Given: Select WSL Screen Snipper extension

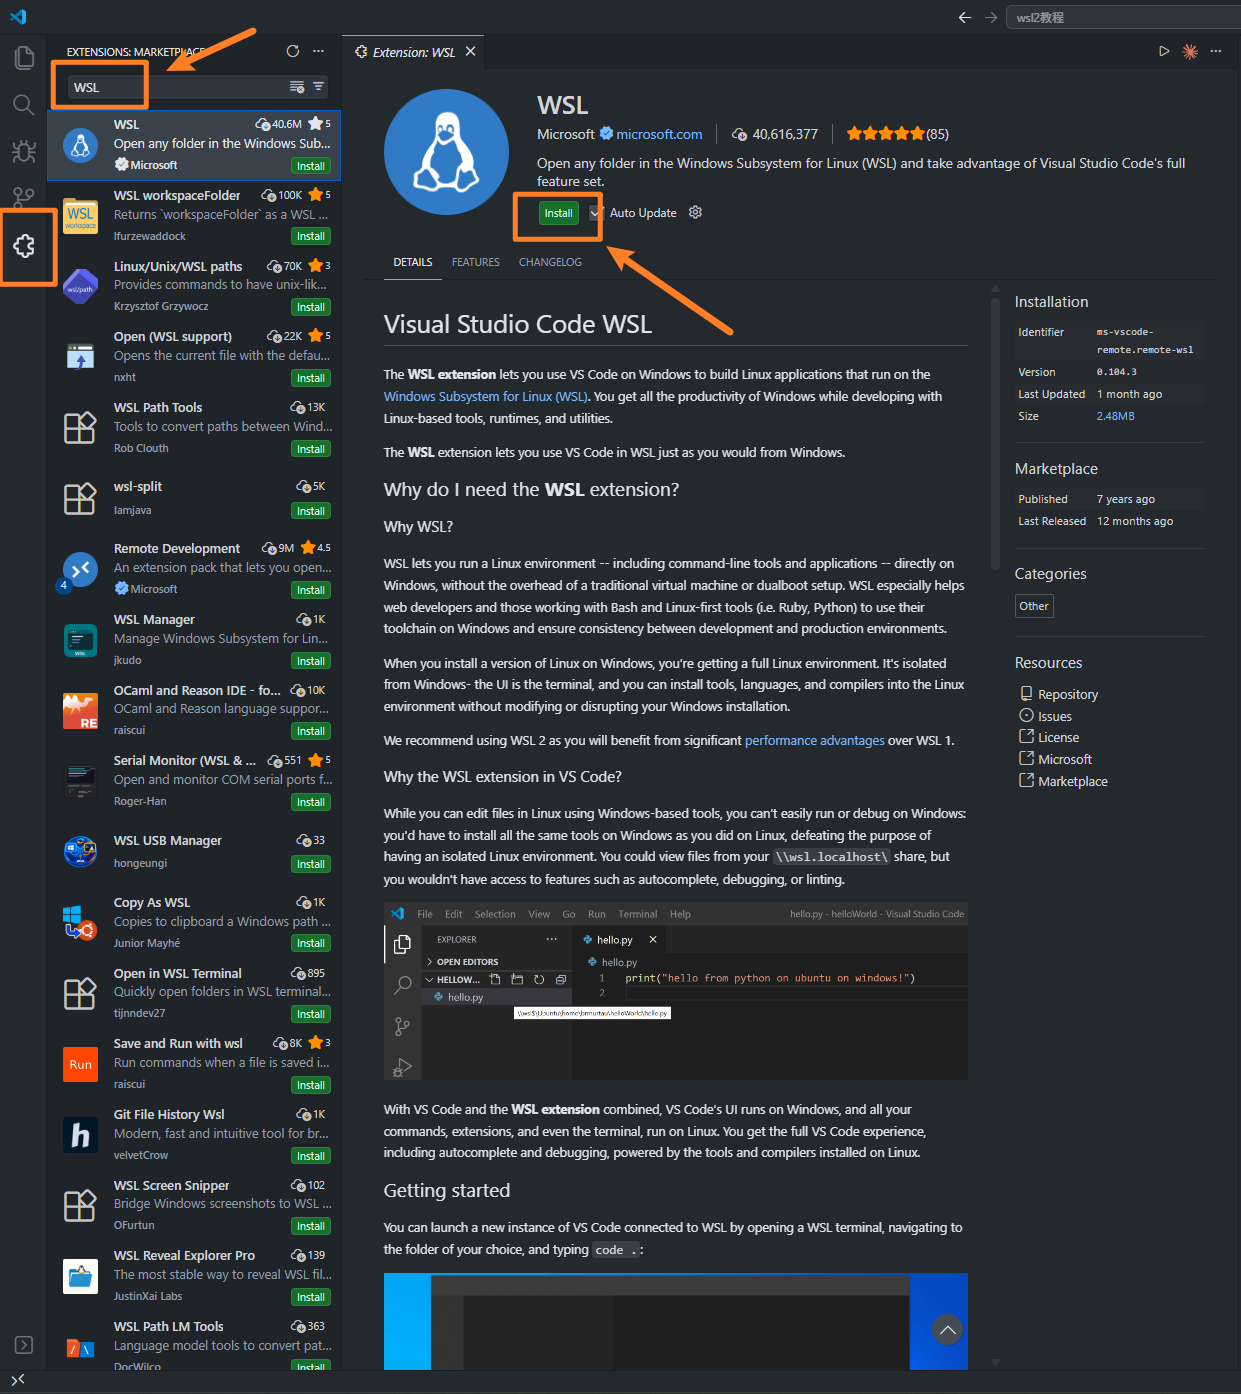Looking at the screenshot, I should click(x=195, y=1205).
